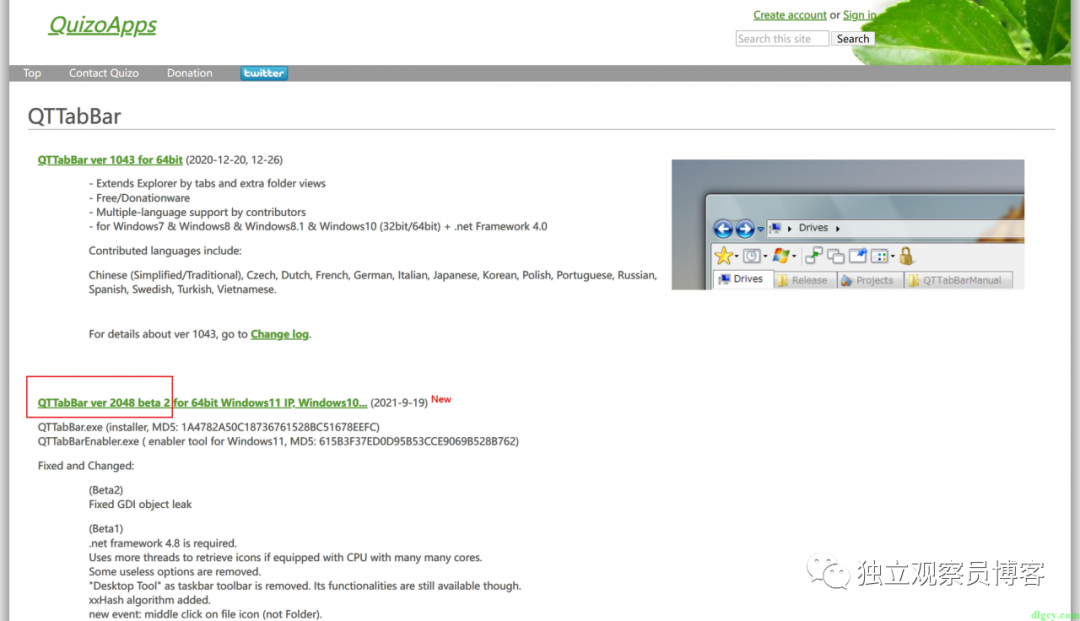Click the Create account link
Screen dimensions: 1080x621
click(x=789, y=15)
